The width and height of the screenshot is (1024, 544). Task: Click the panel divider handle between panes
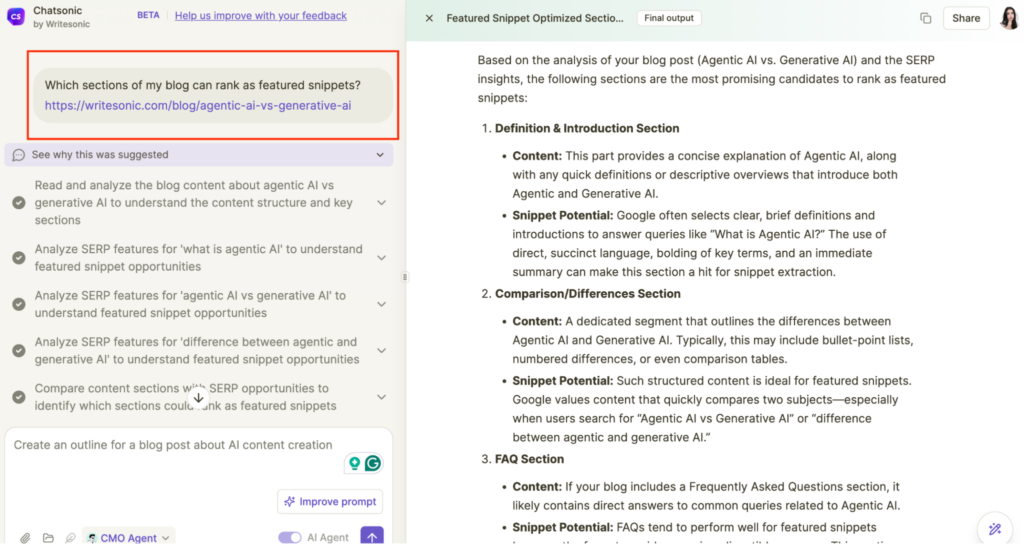(x=405, y=277)
